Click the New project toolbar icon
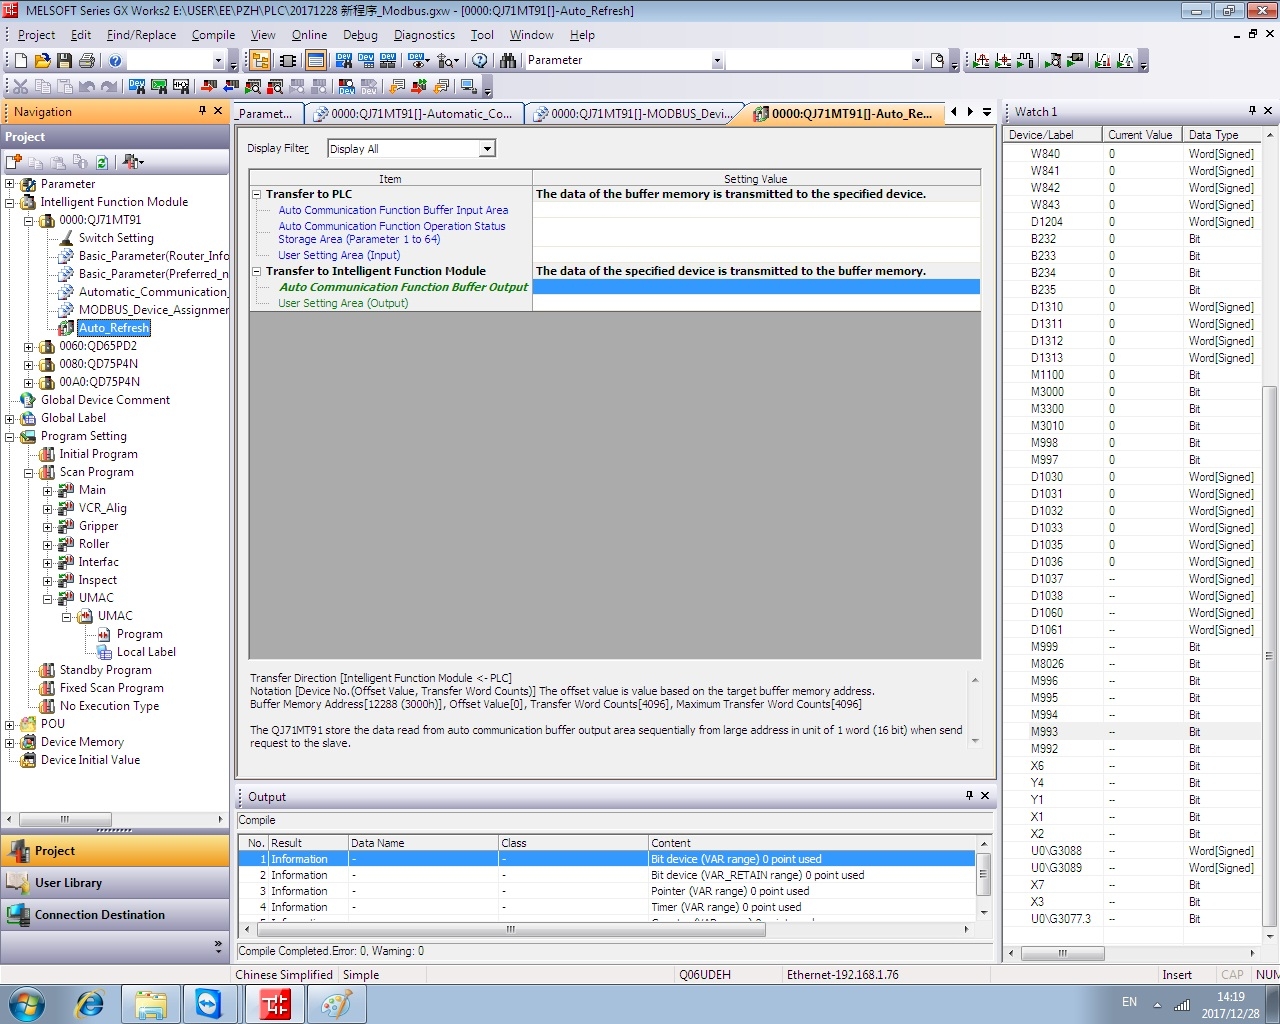 (x=20, y=61)
